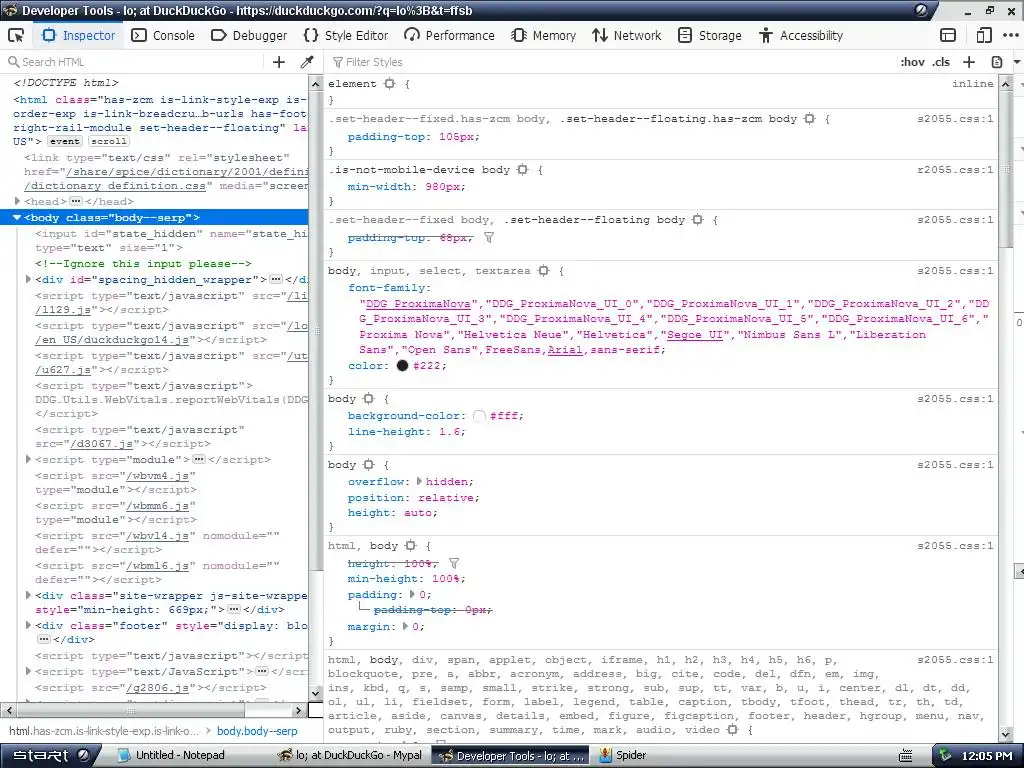The width and height of the screenshot is (1024, 768).
Task: Expand the head element node
Action: tap(18, 201)
